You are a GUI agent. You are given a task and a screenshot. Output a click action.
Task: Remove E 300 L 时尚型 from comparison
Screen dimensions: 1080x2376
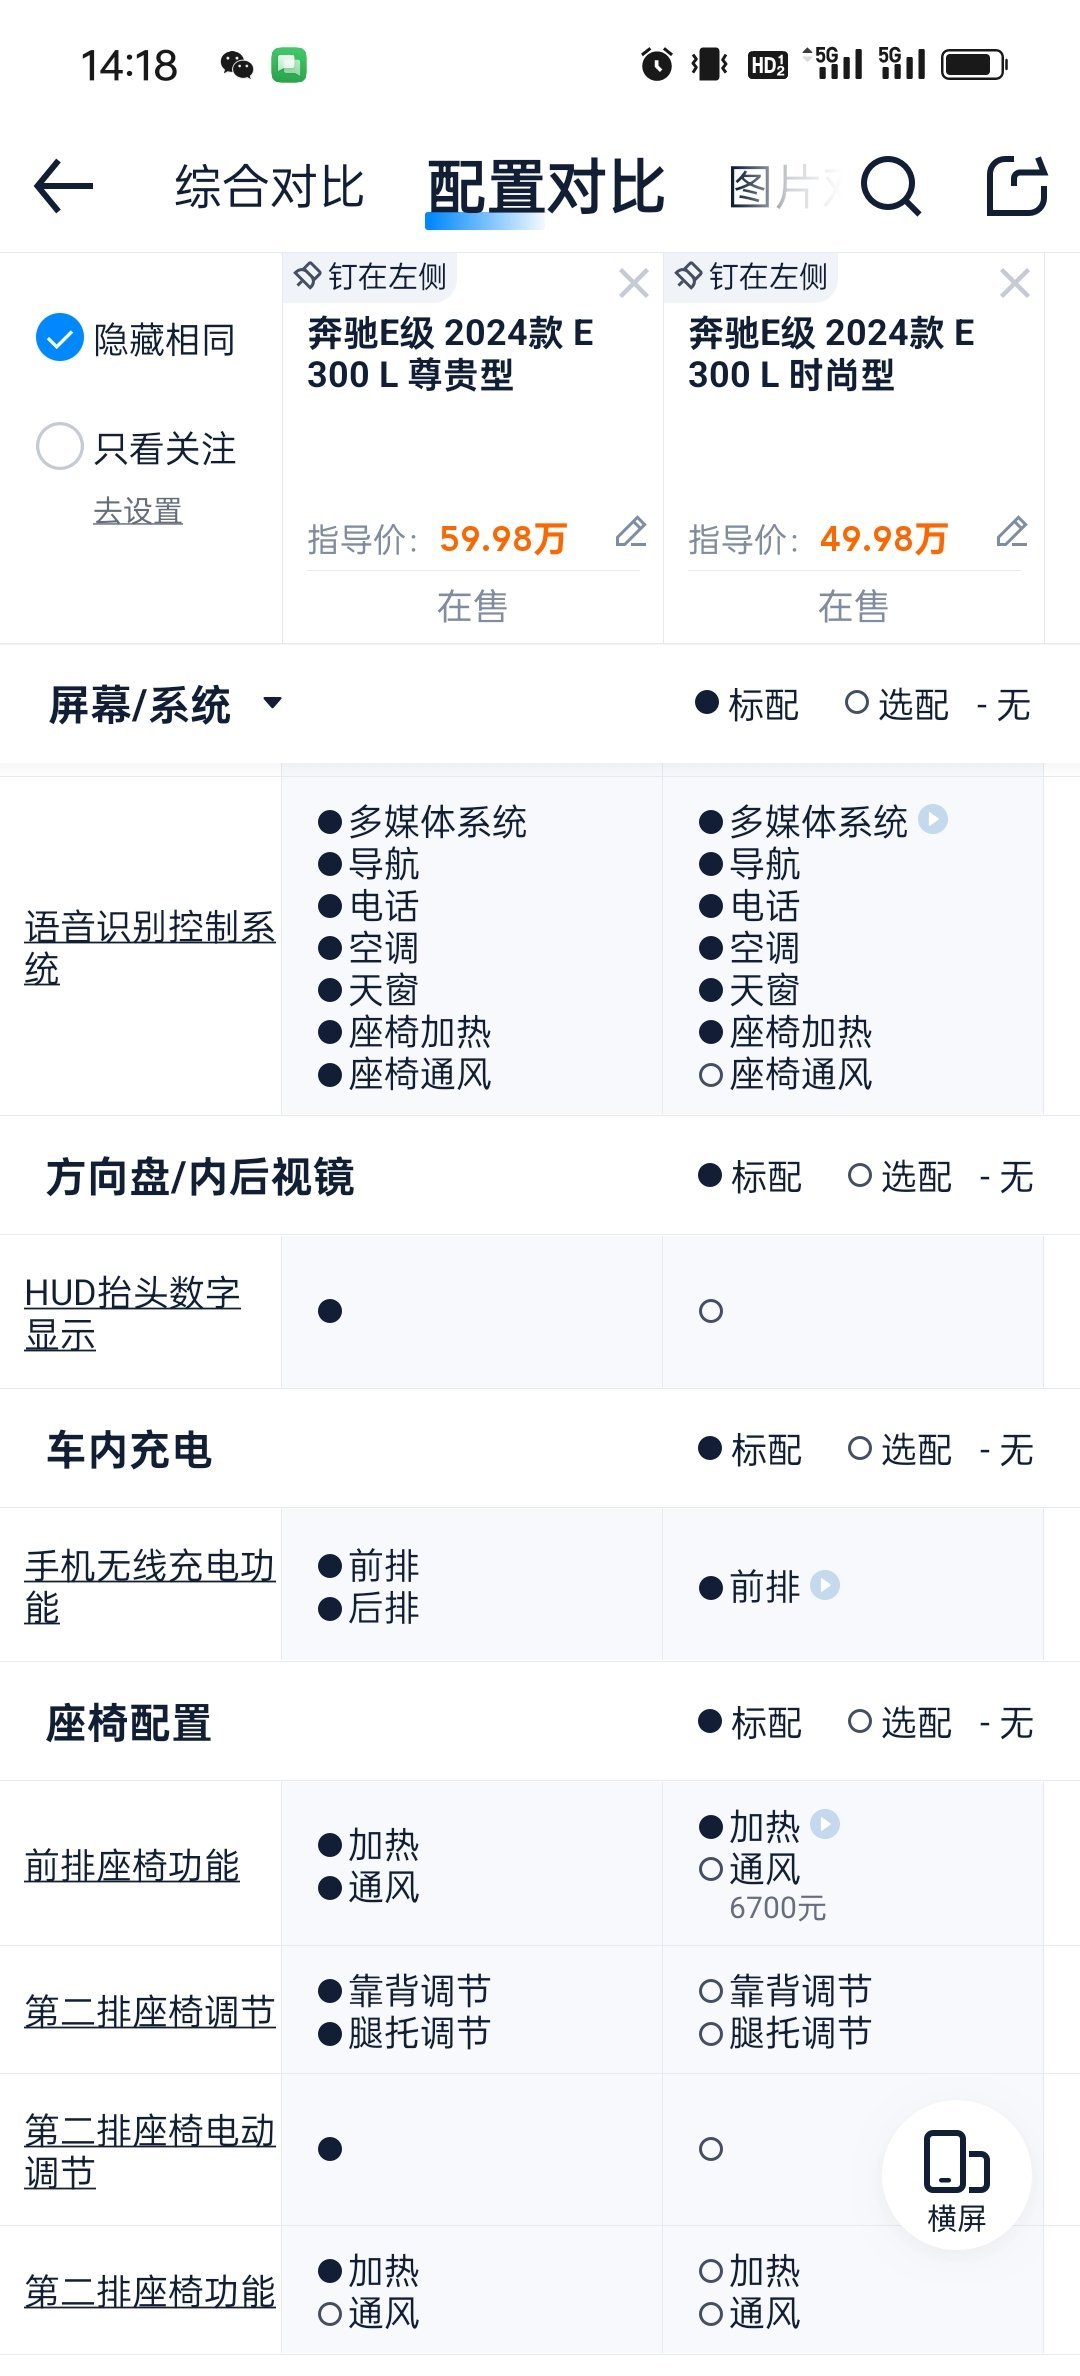pos(1015,284)
